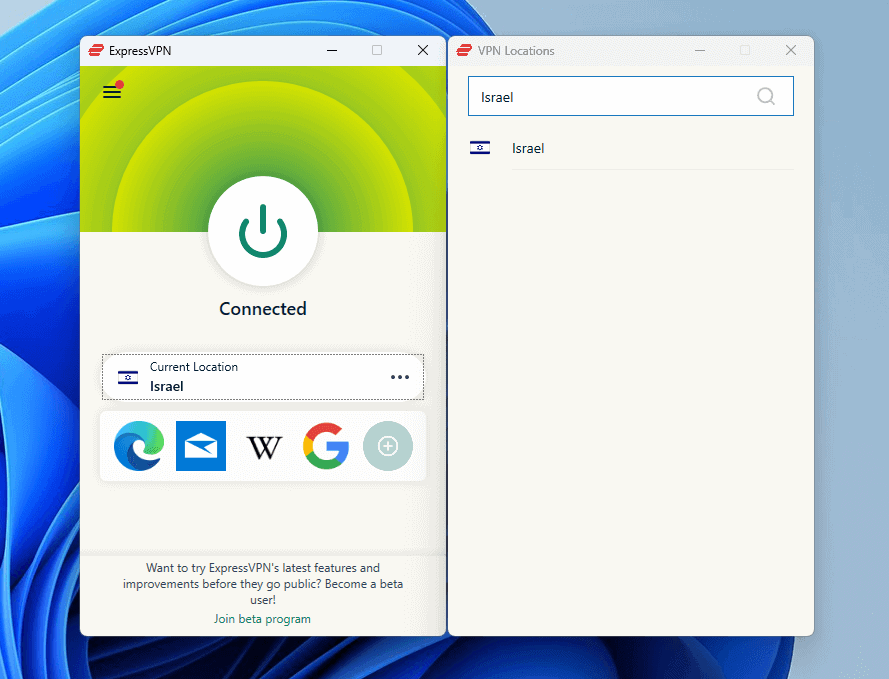Open the Microsoft Edge shortcut

point(139,446)
